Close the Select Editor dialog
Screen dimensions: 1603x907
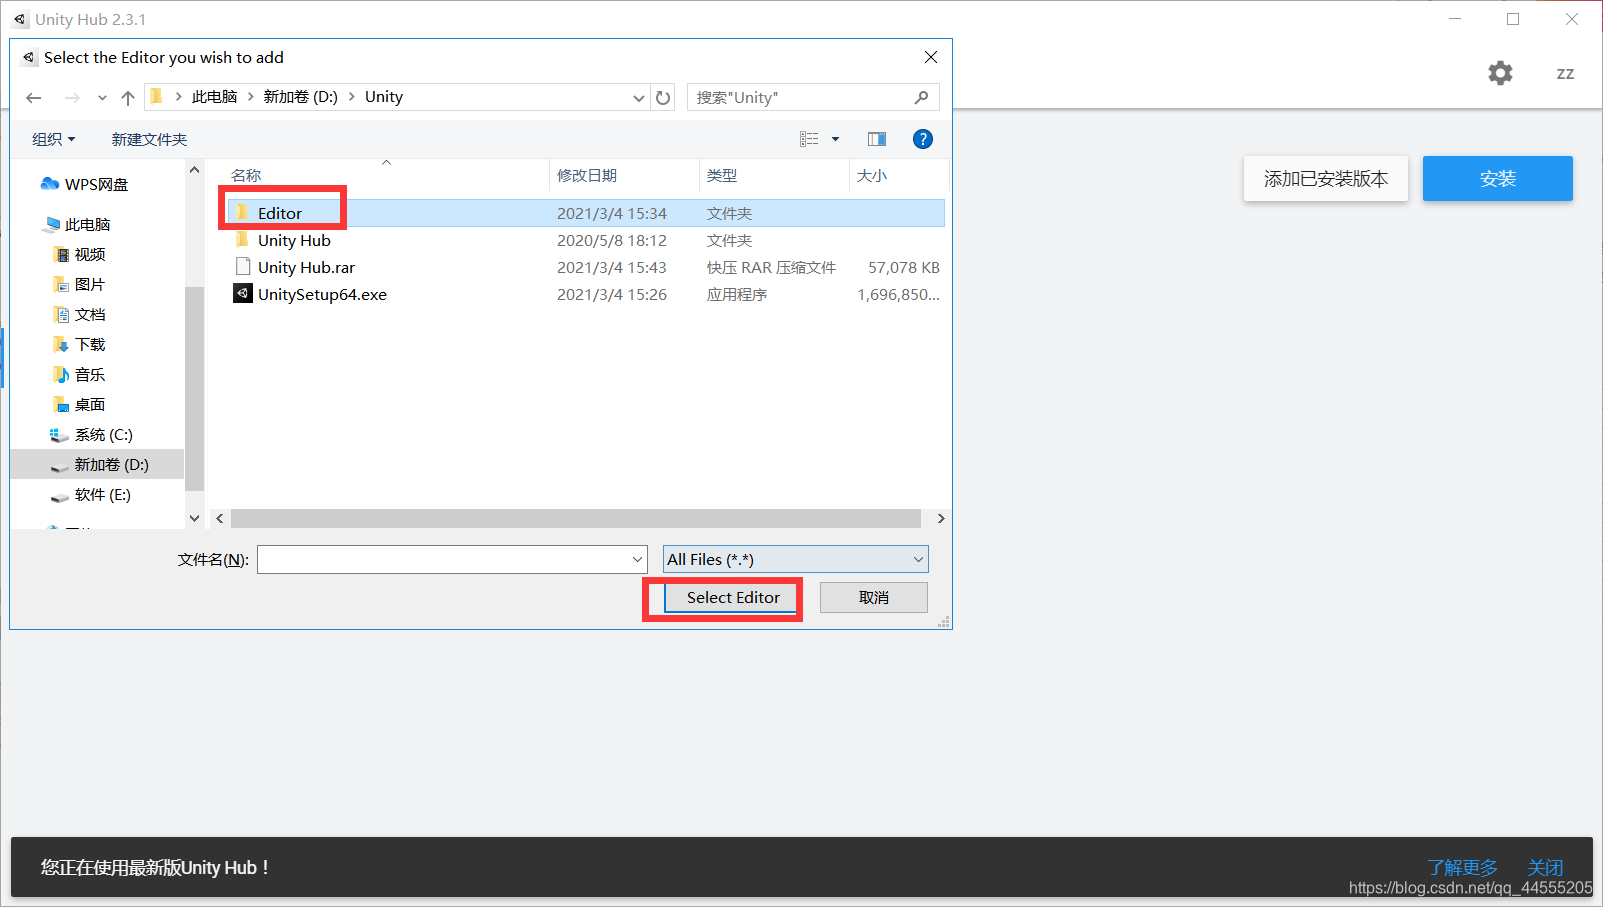(x=931, y=57)
